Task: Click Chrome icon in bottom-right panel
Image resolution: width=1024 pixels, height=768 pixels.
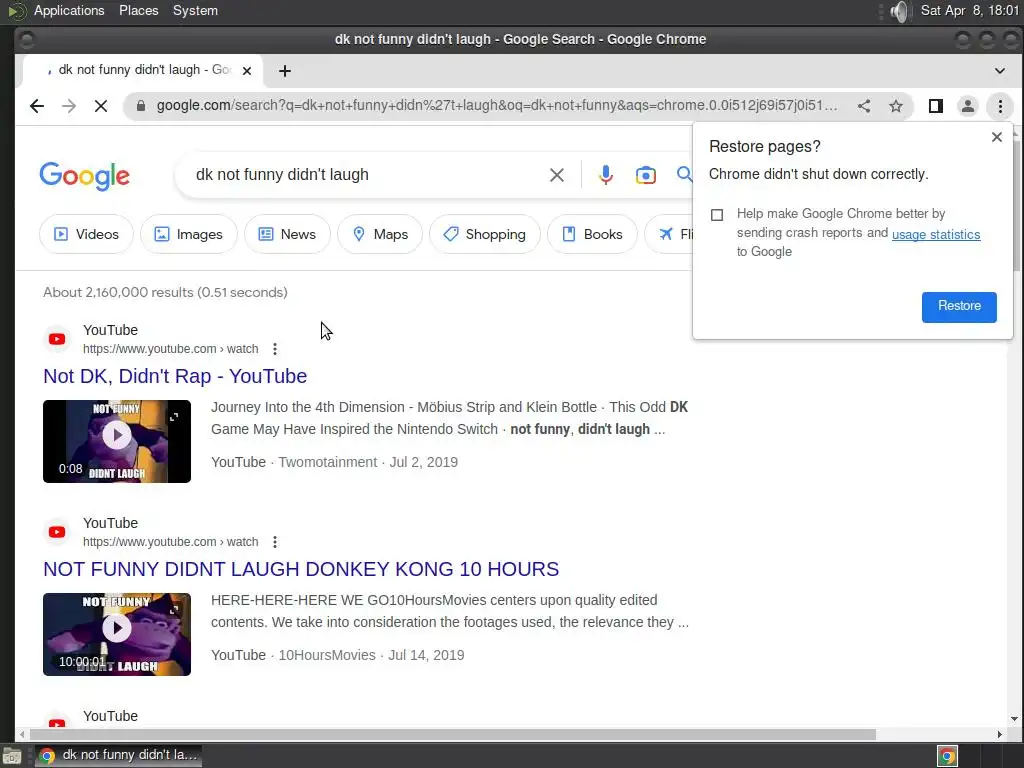Action: click(x=947, y=756)
